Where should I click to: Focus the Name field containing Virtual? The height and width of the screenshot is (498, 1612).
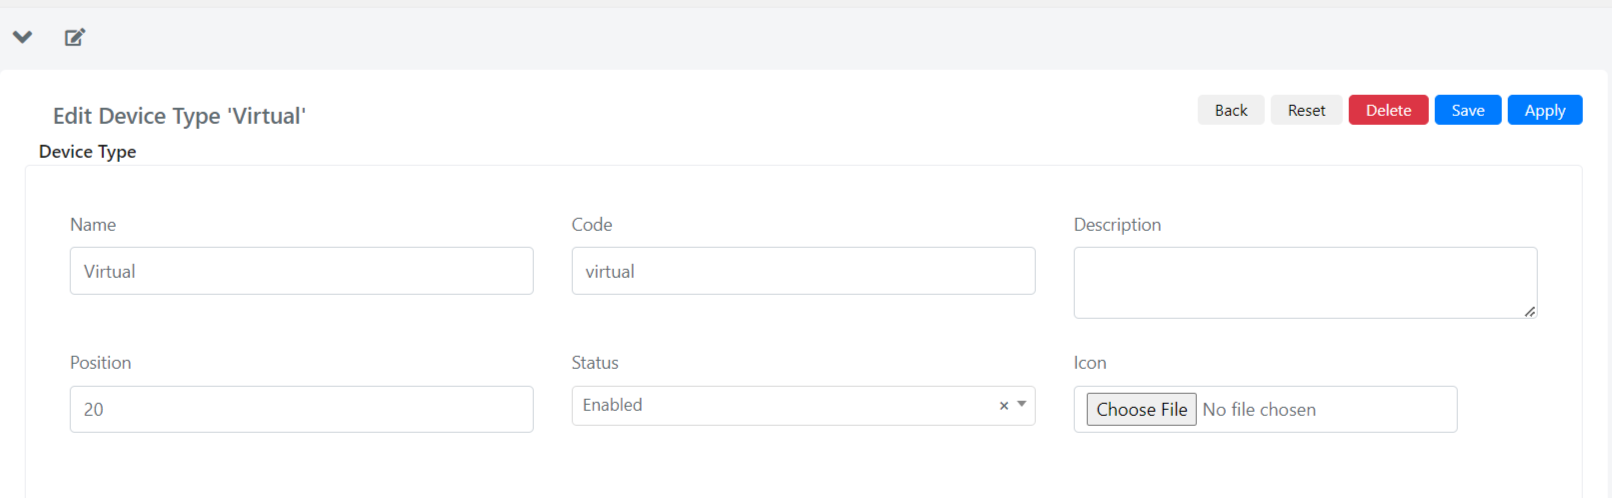point(301,271)
